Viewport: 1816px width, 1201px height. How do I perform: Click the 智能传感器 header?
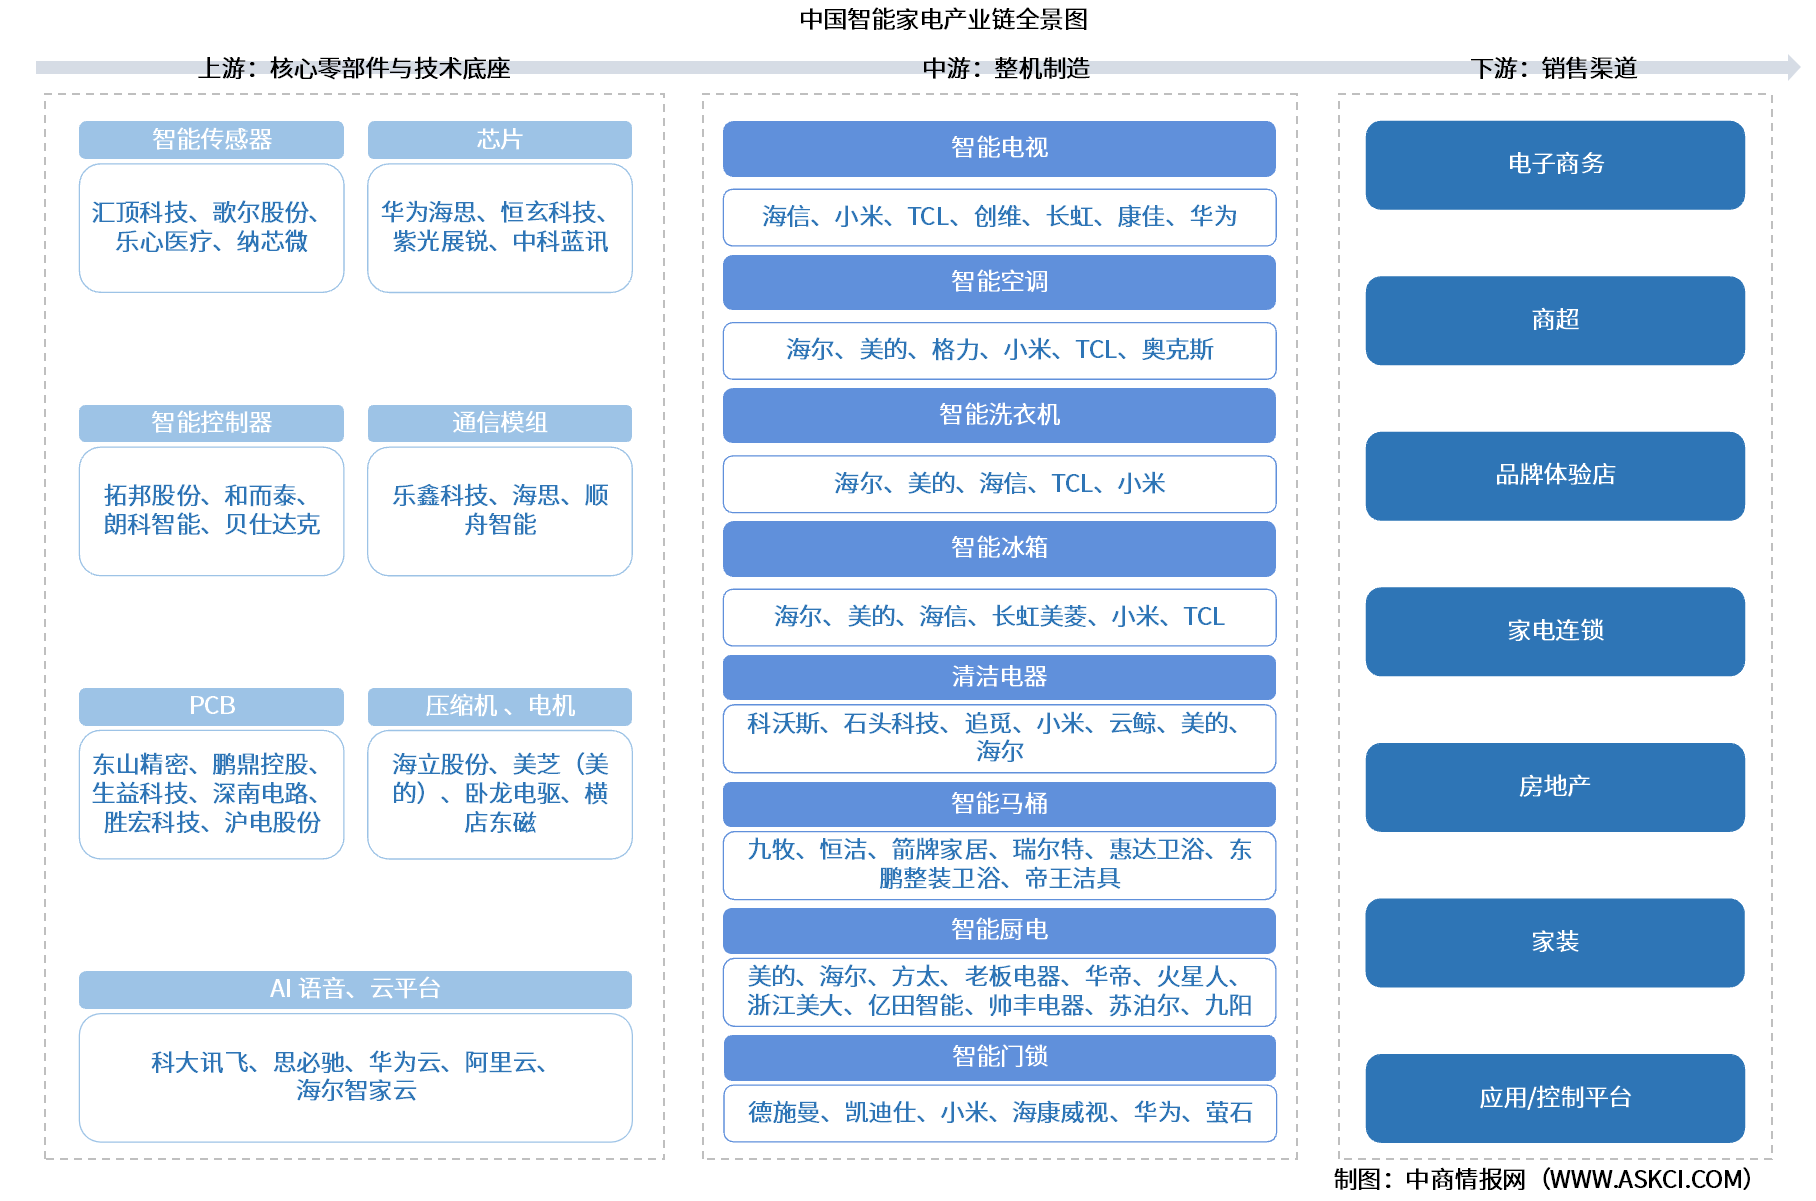coord(211,140)
